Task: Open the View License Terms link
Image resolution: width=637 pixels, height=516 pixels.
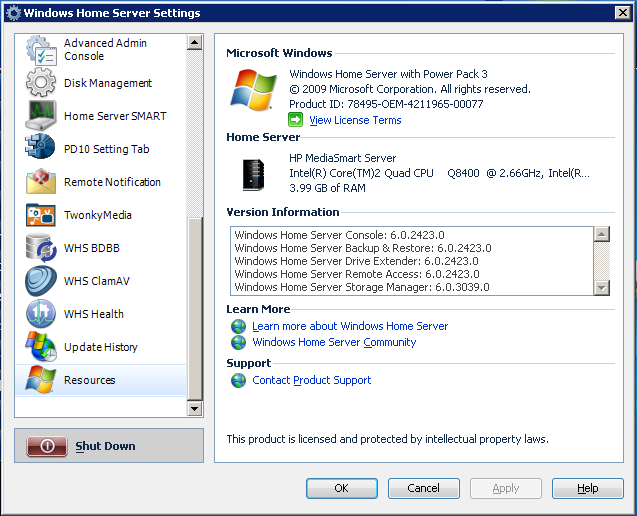Action: pyautogui.click(x=355, y=120)
